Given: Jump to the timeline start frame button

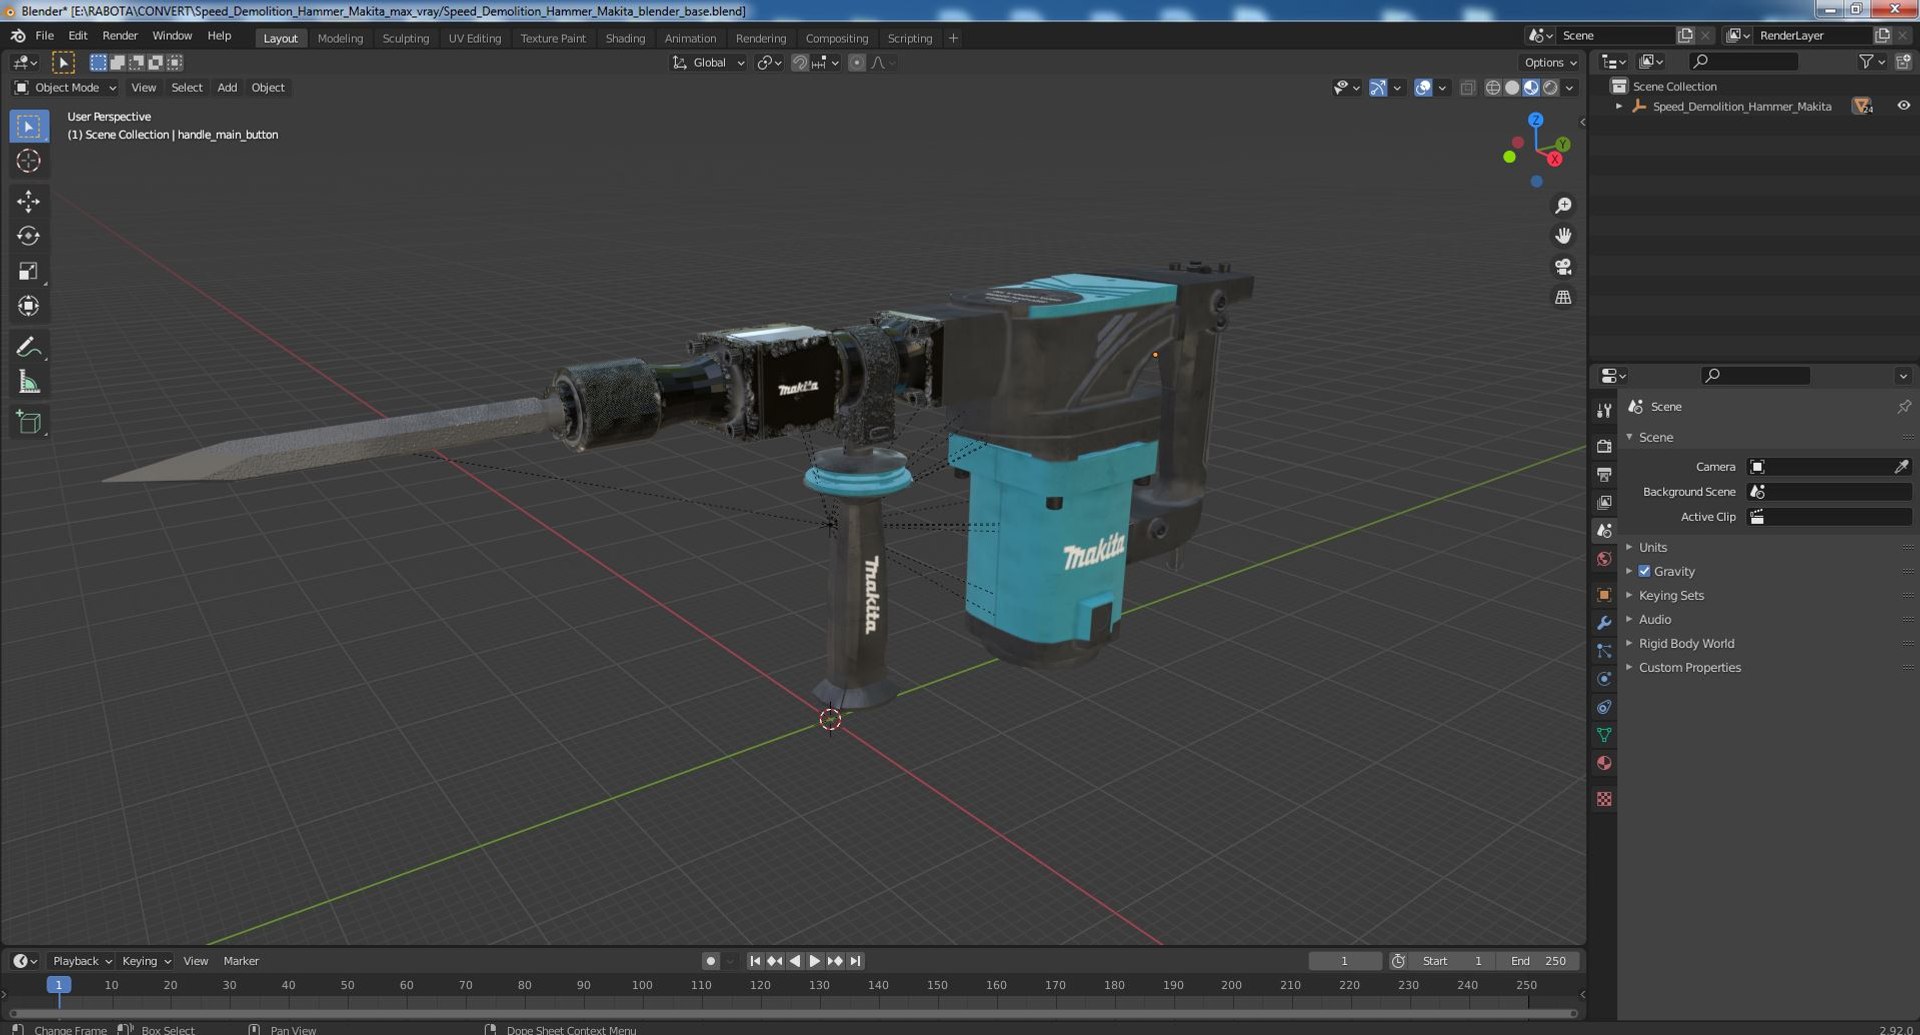Looking at the screenshot, I should [755, 961].
